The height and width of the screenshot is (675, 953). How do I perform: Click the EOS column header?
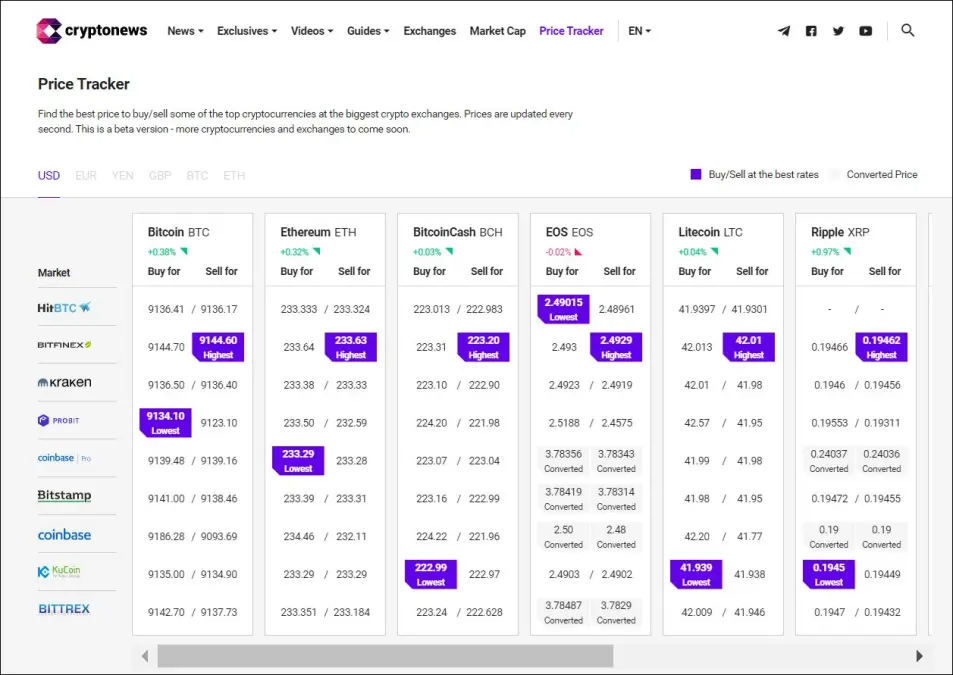click(x=569, y=232)
